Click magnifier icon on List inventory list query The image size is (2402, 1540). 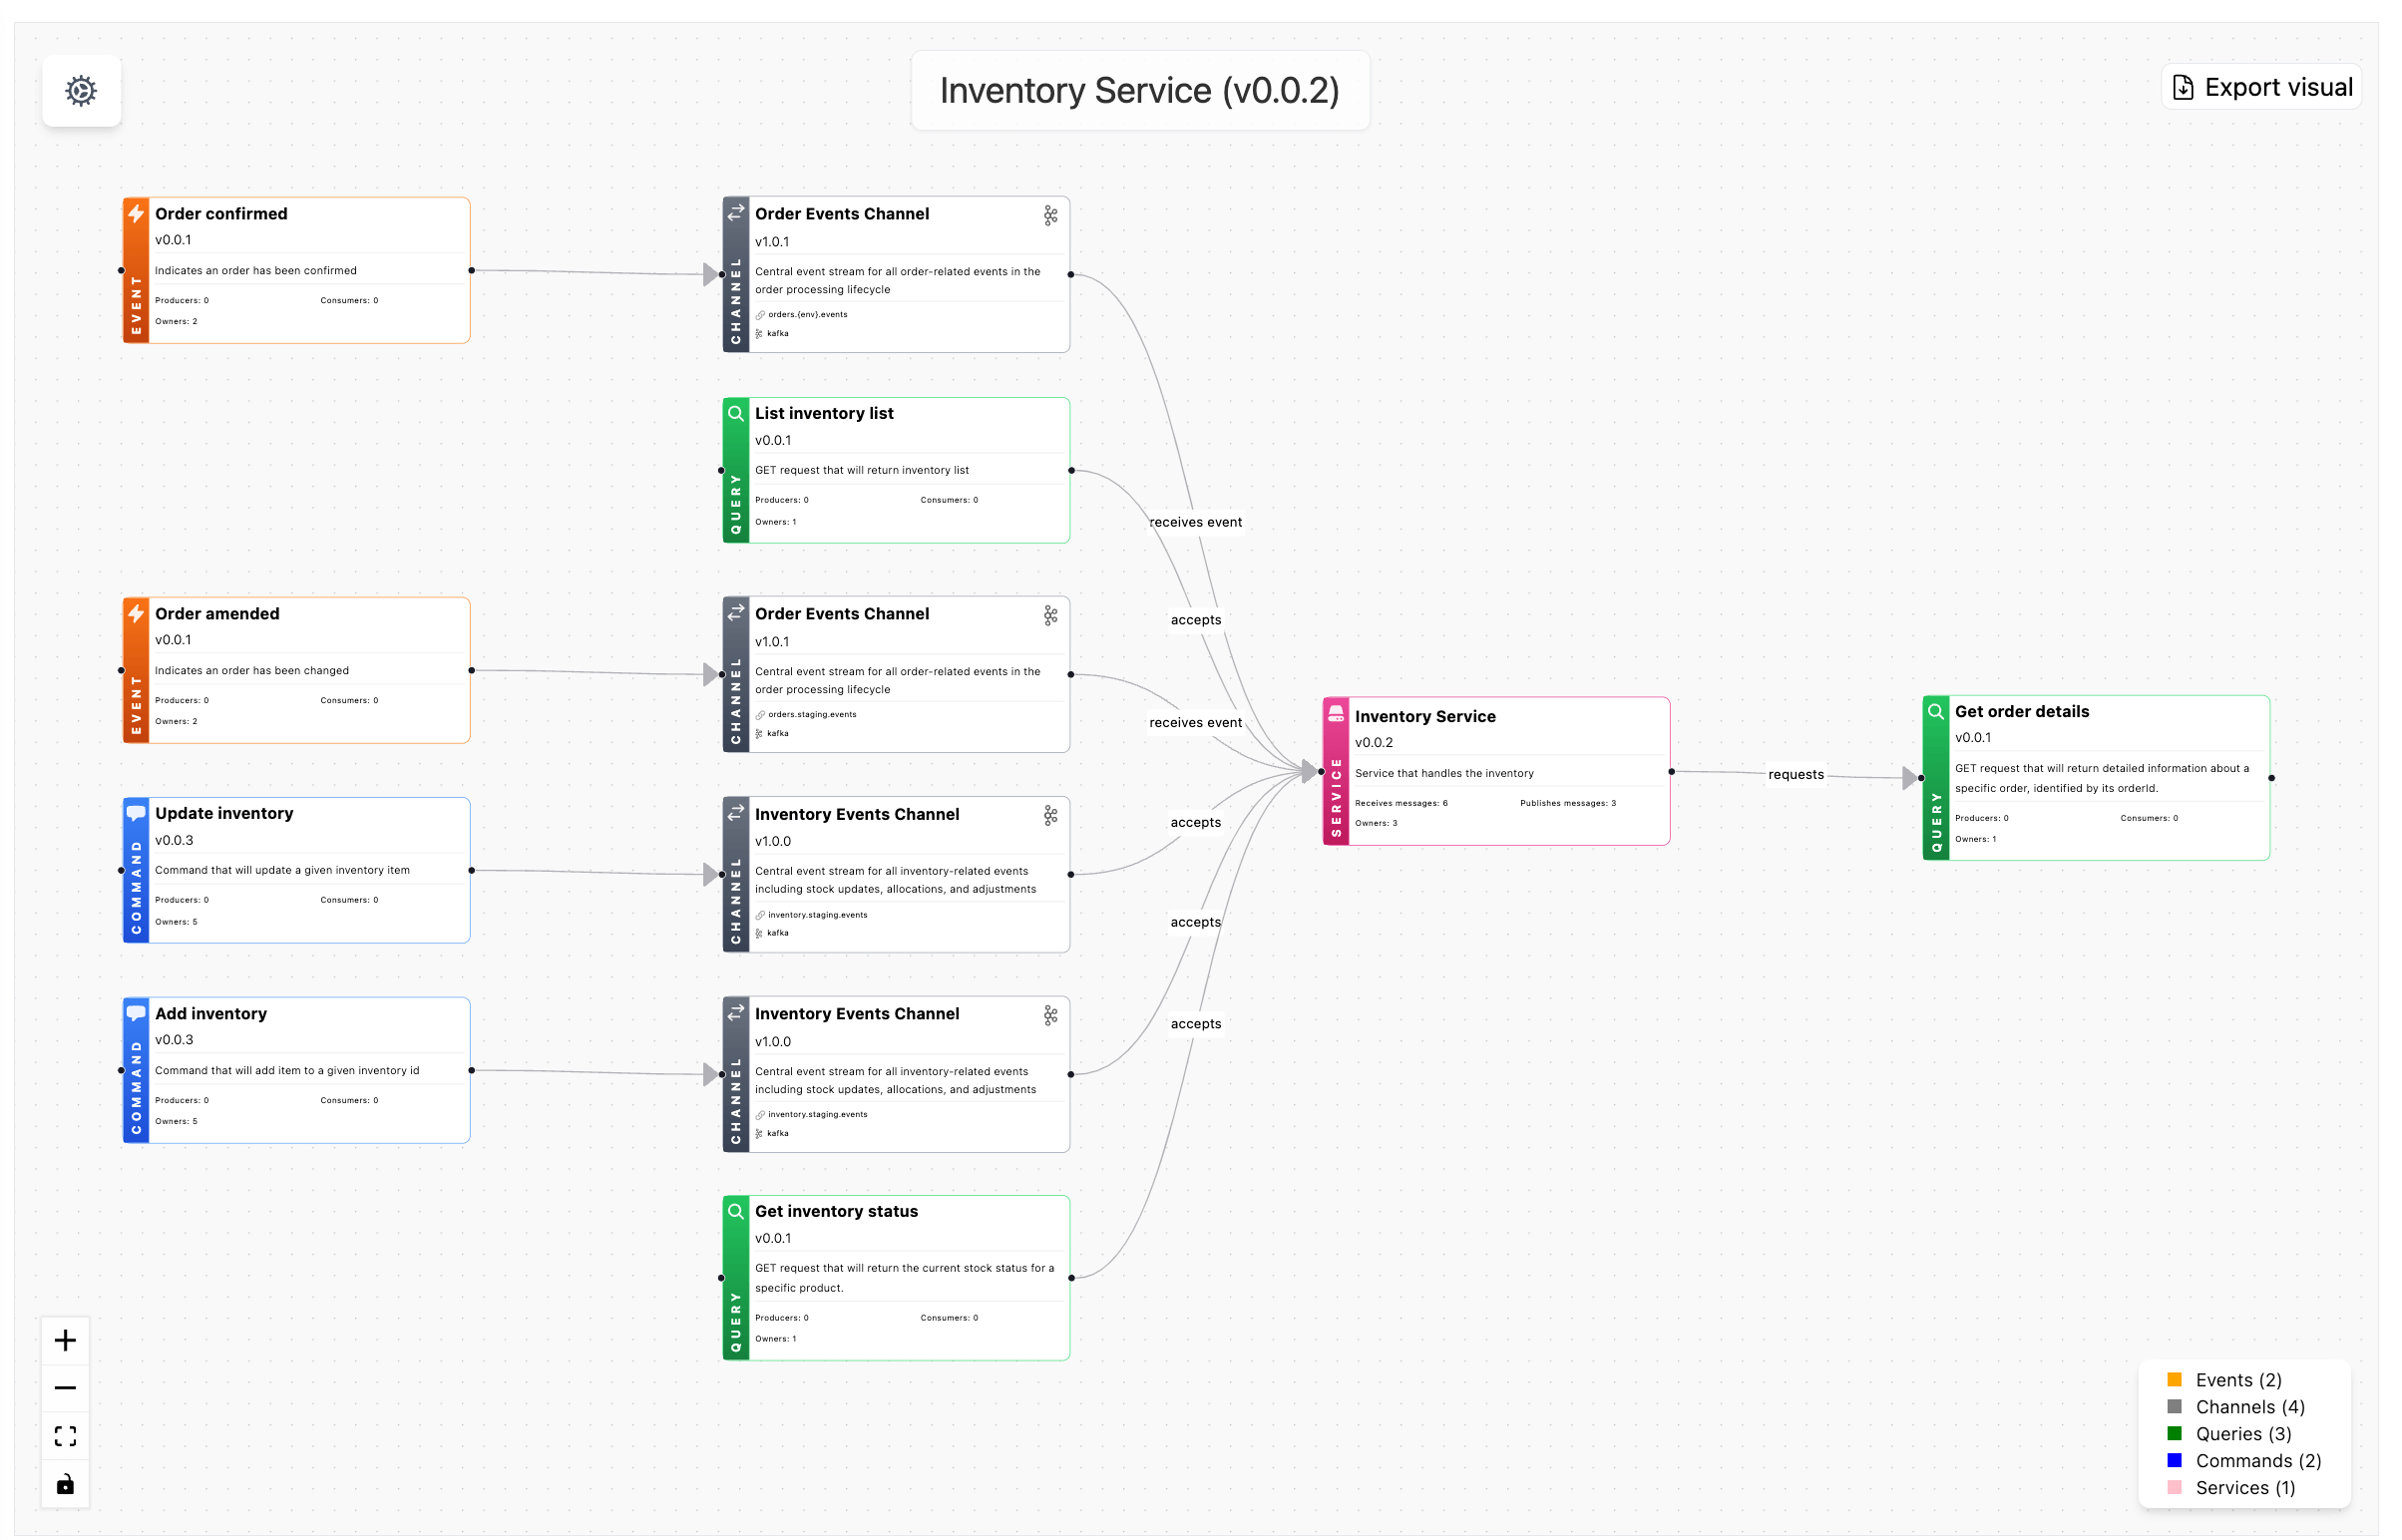pos(736,413)
